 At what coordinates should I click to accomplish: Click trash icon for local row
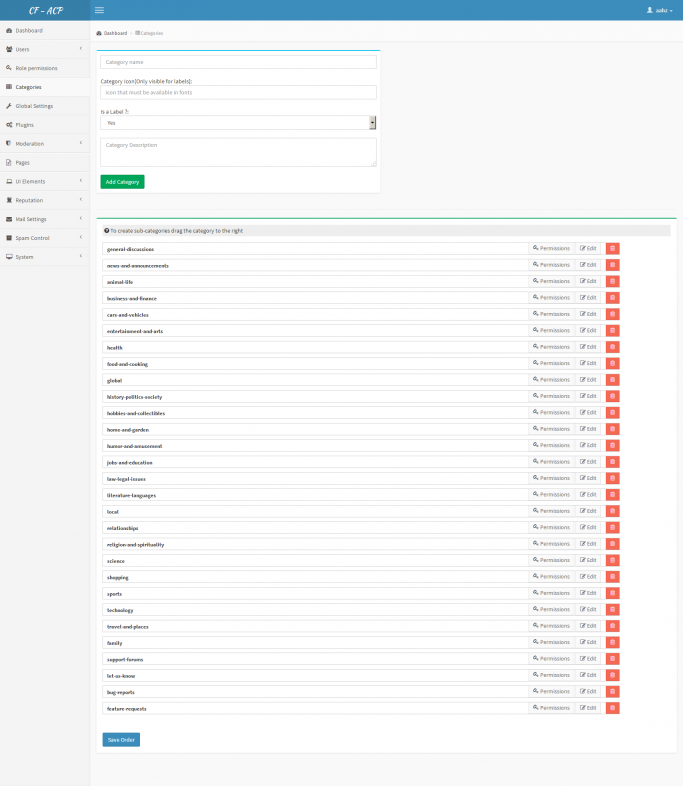click(x=612, y=511)
